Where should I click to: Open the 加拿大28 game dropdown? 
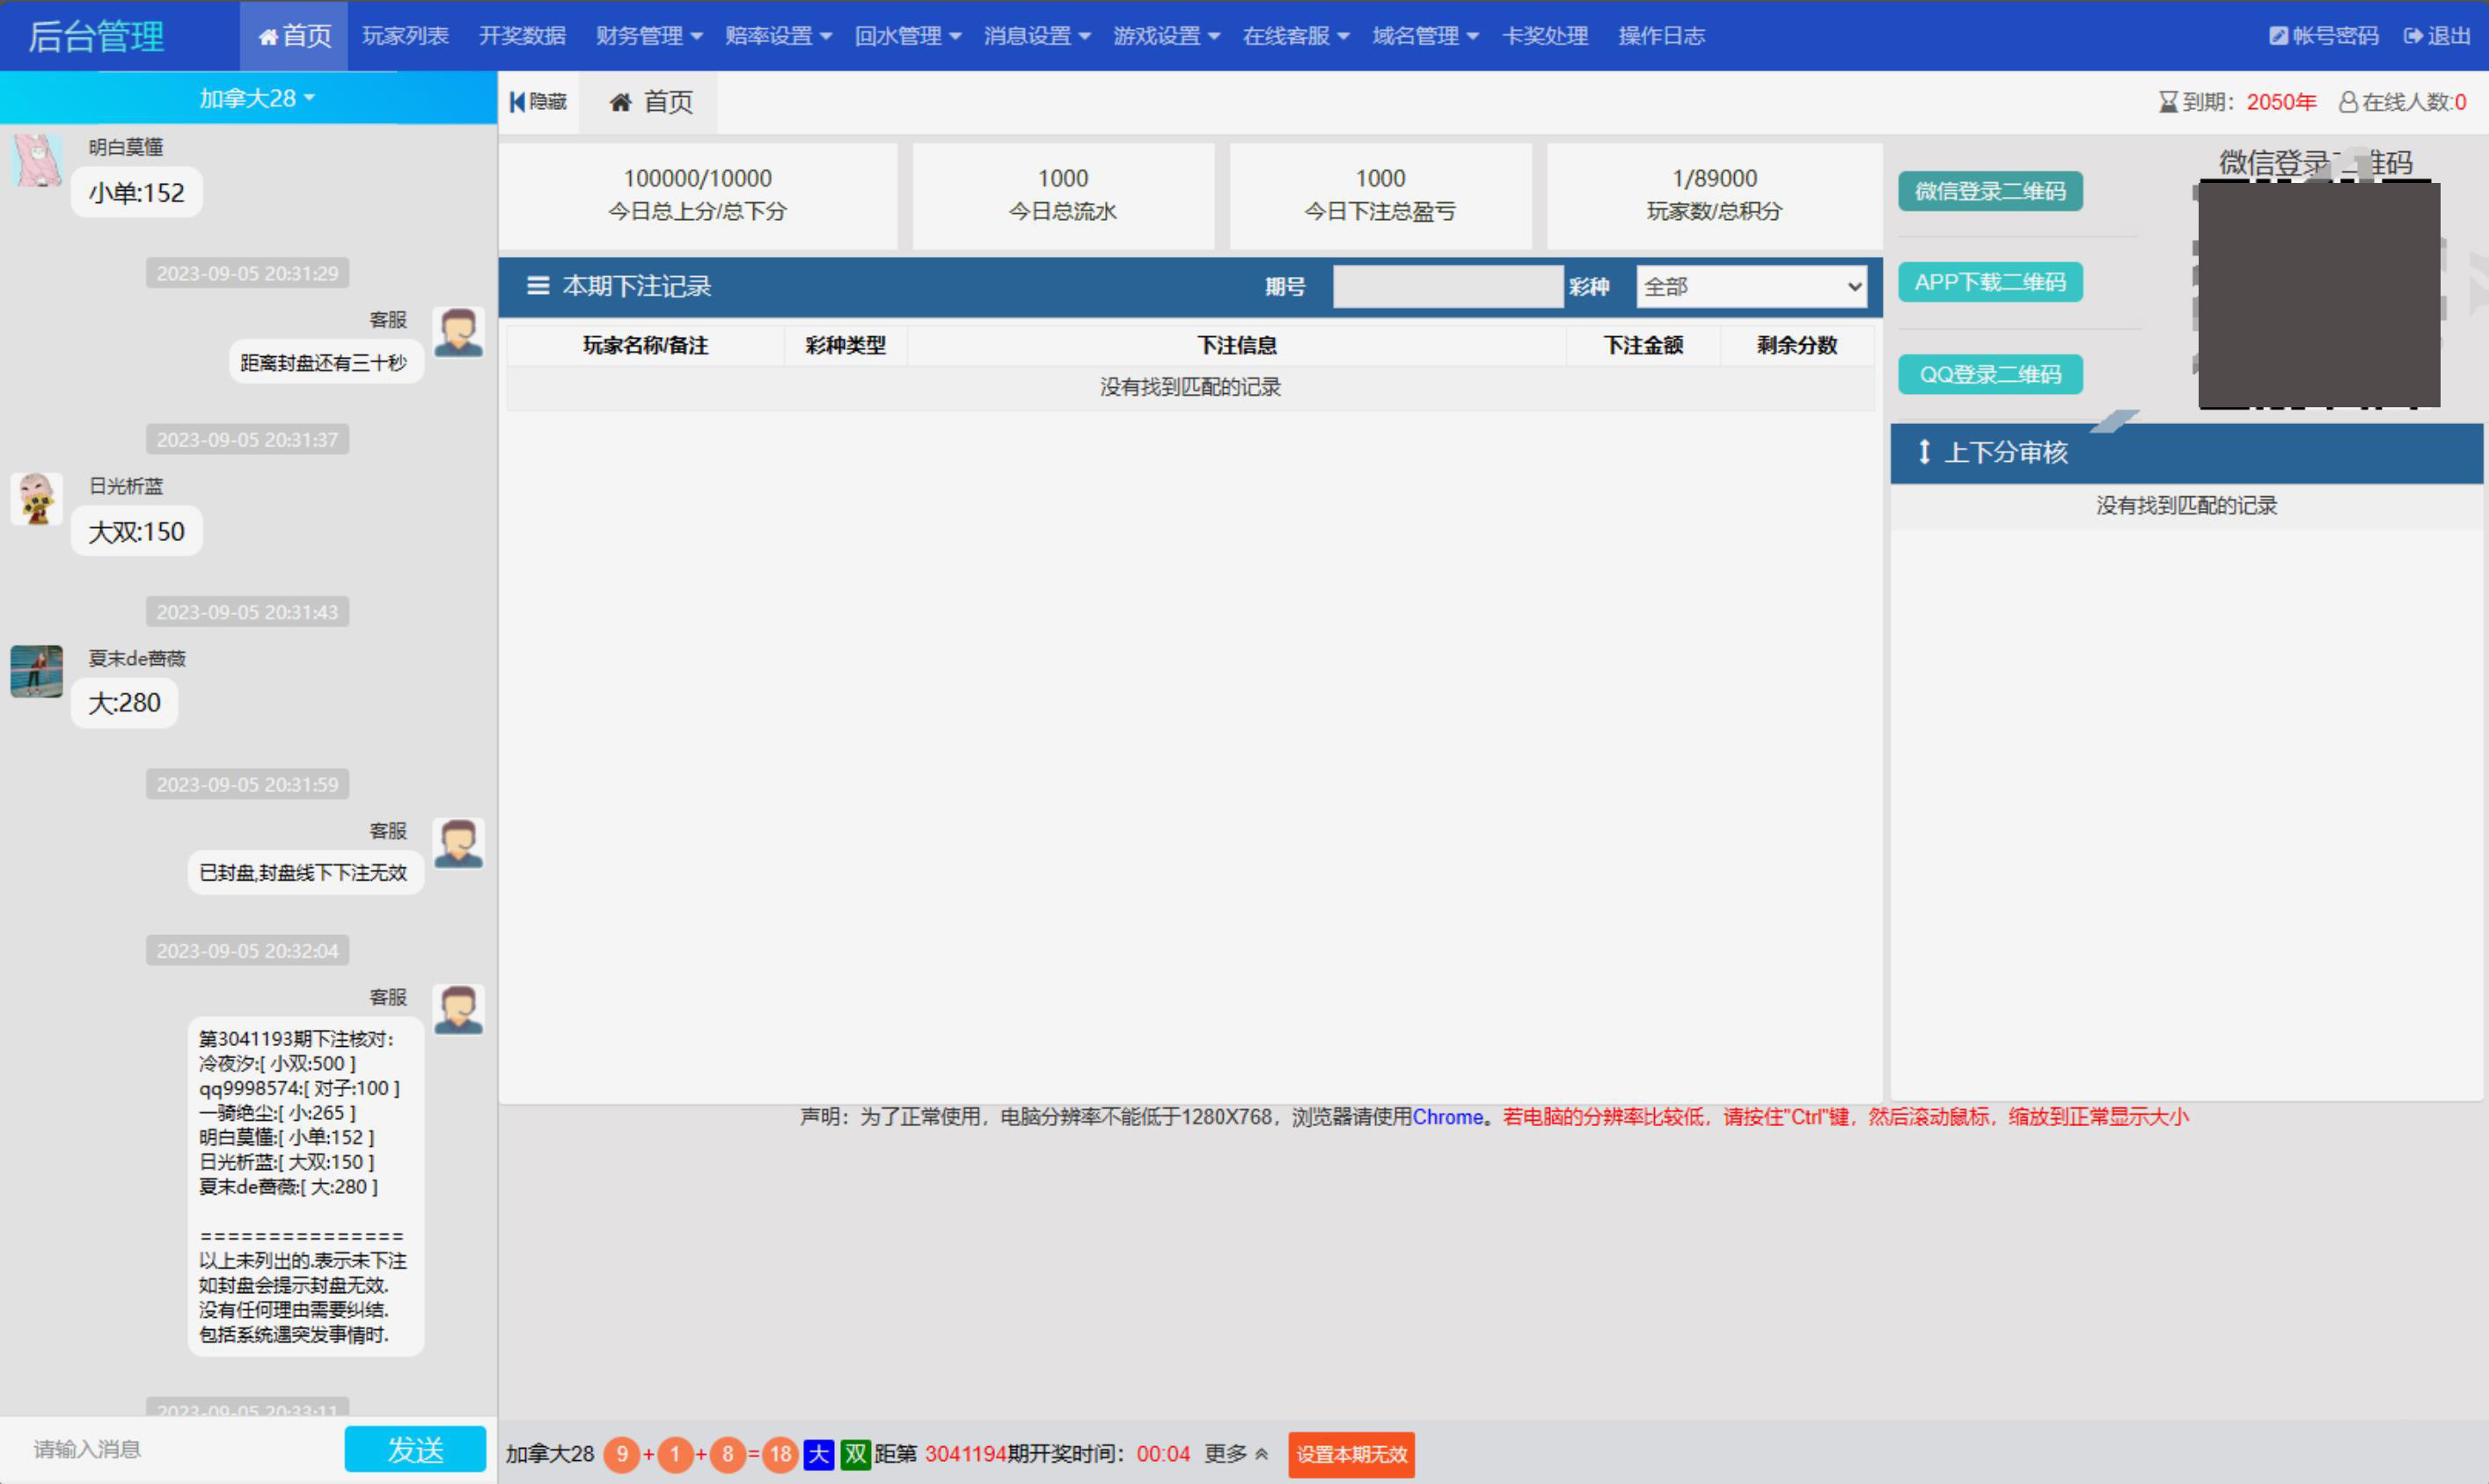click(x=256, y=98)
